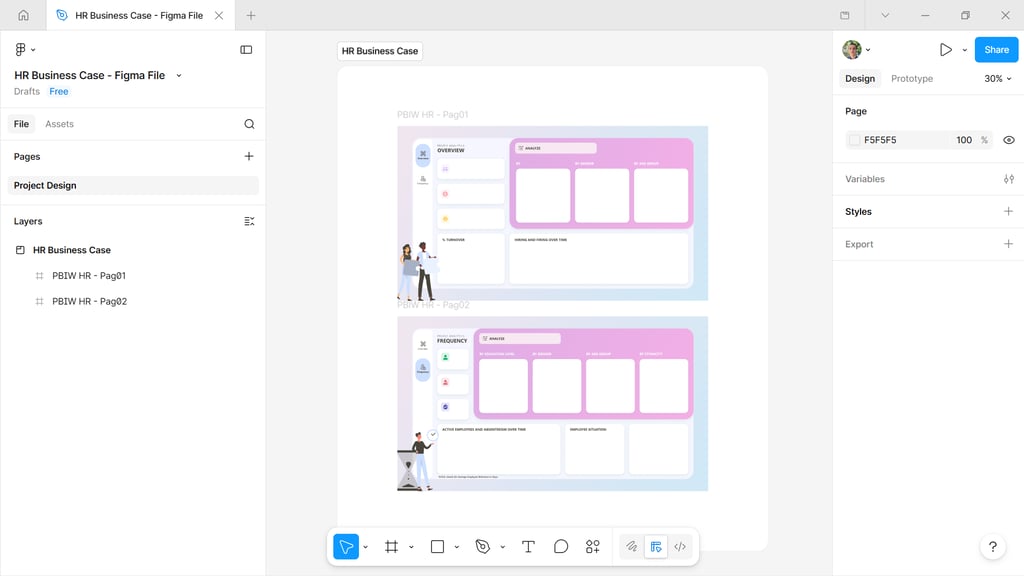Select the Text tool

528,546
